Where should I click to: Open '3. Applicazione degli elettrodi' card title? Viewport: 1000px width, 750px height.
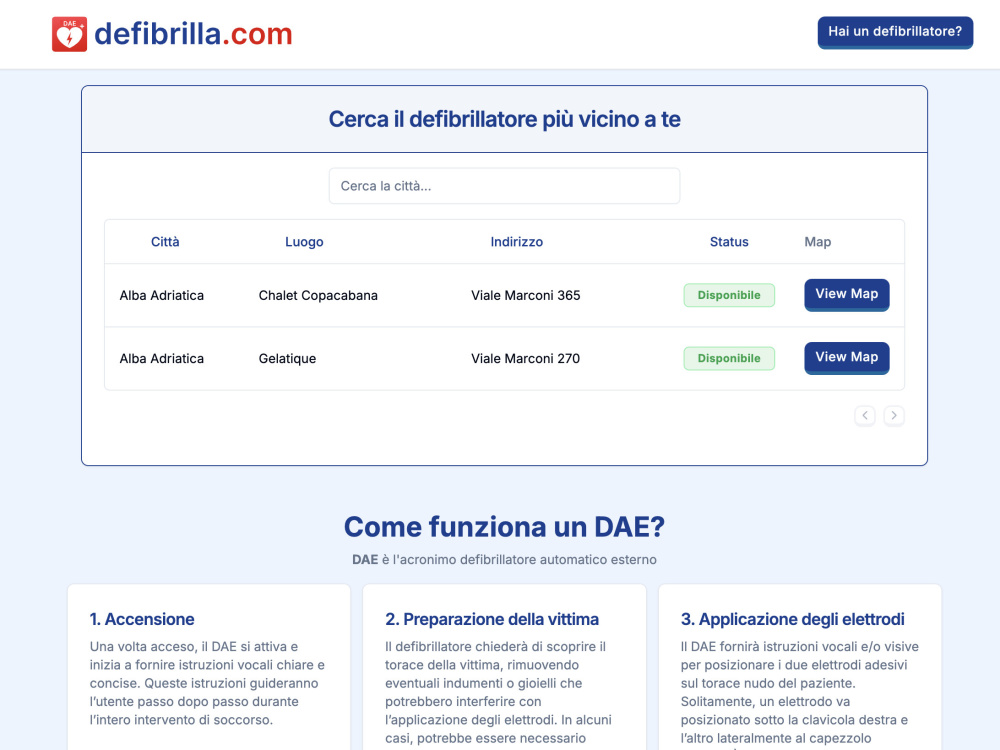tap(793, 619)
